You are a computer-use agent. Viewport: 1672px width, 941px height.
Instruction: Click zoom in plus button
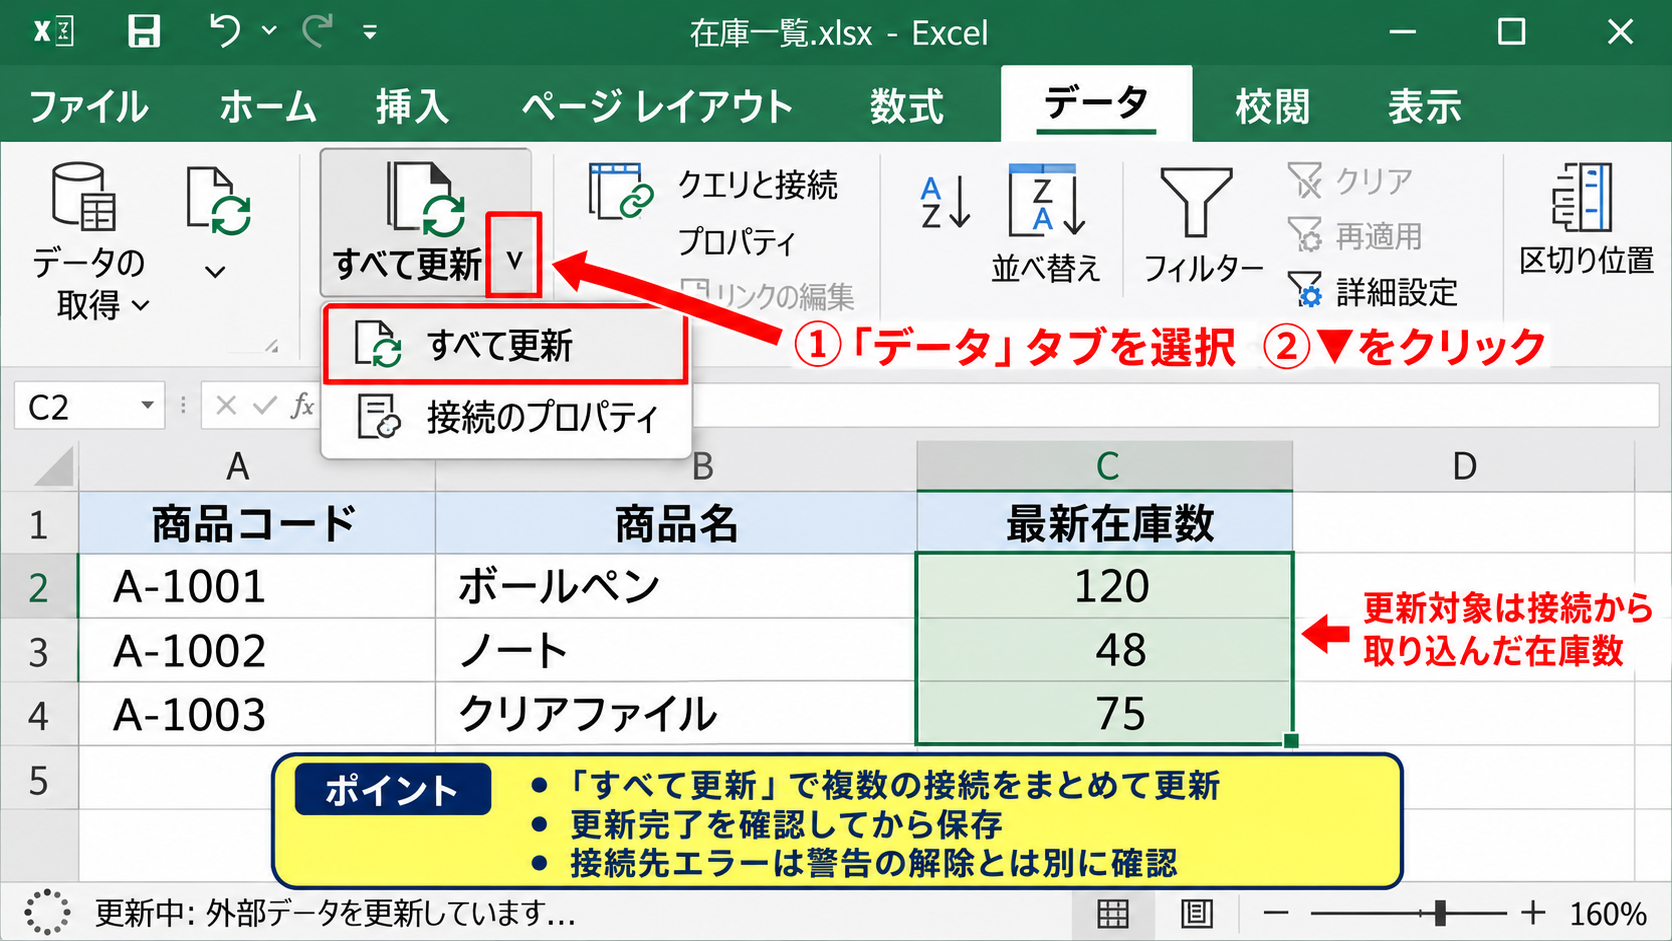point(1533,913)
